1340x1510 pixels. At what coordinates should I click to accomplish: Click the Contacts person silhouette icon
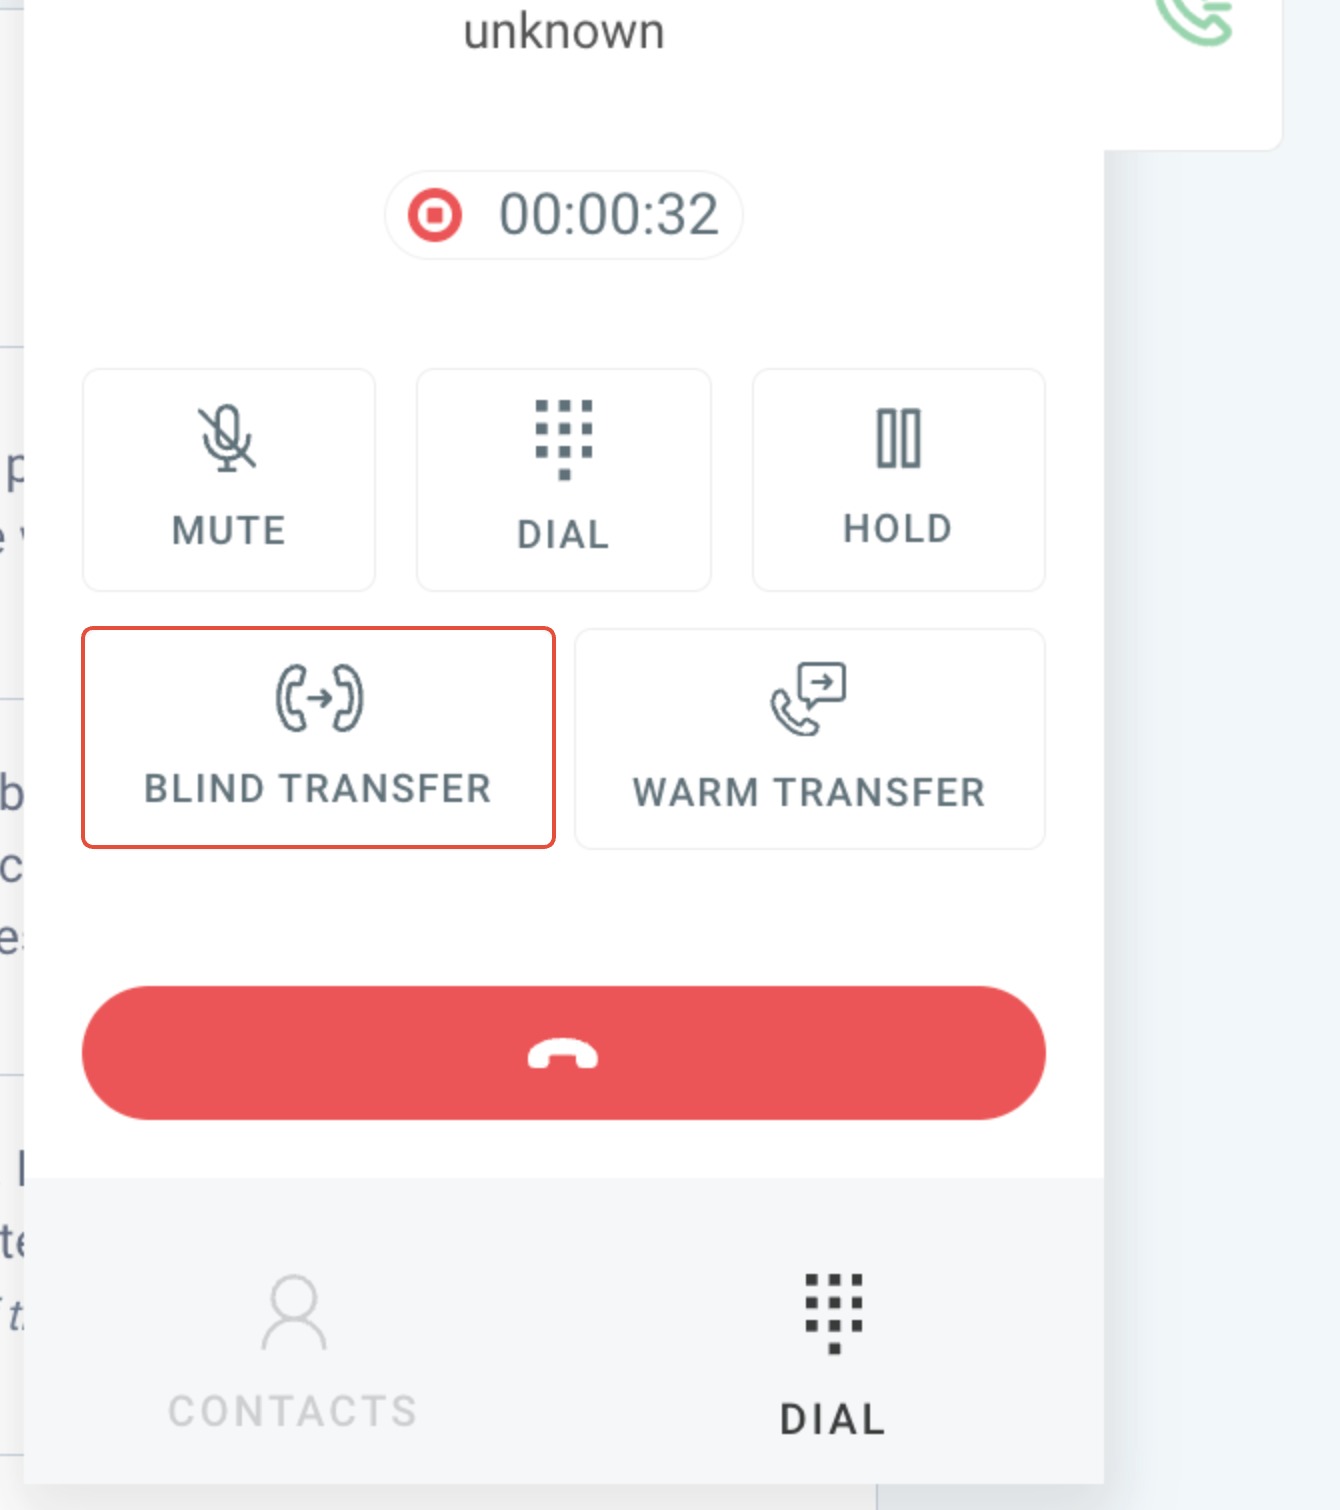click(x=294, y=1312)
